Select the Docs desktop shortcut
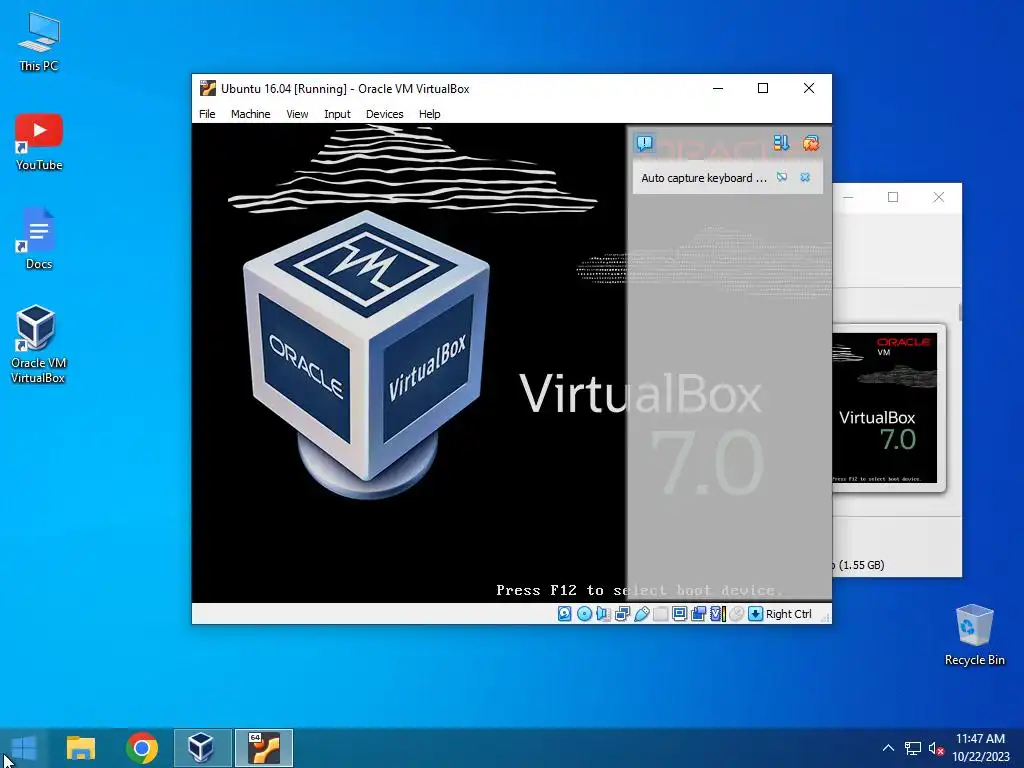The image size is (1024, 768). click(x=39, y=238)
